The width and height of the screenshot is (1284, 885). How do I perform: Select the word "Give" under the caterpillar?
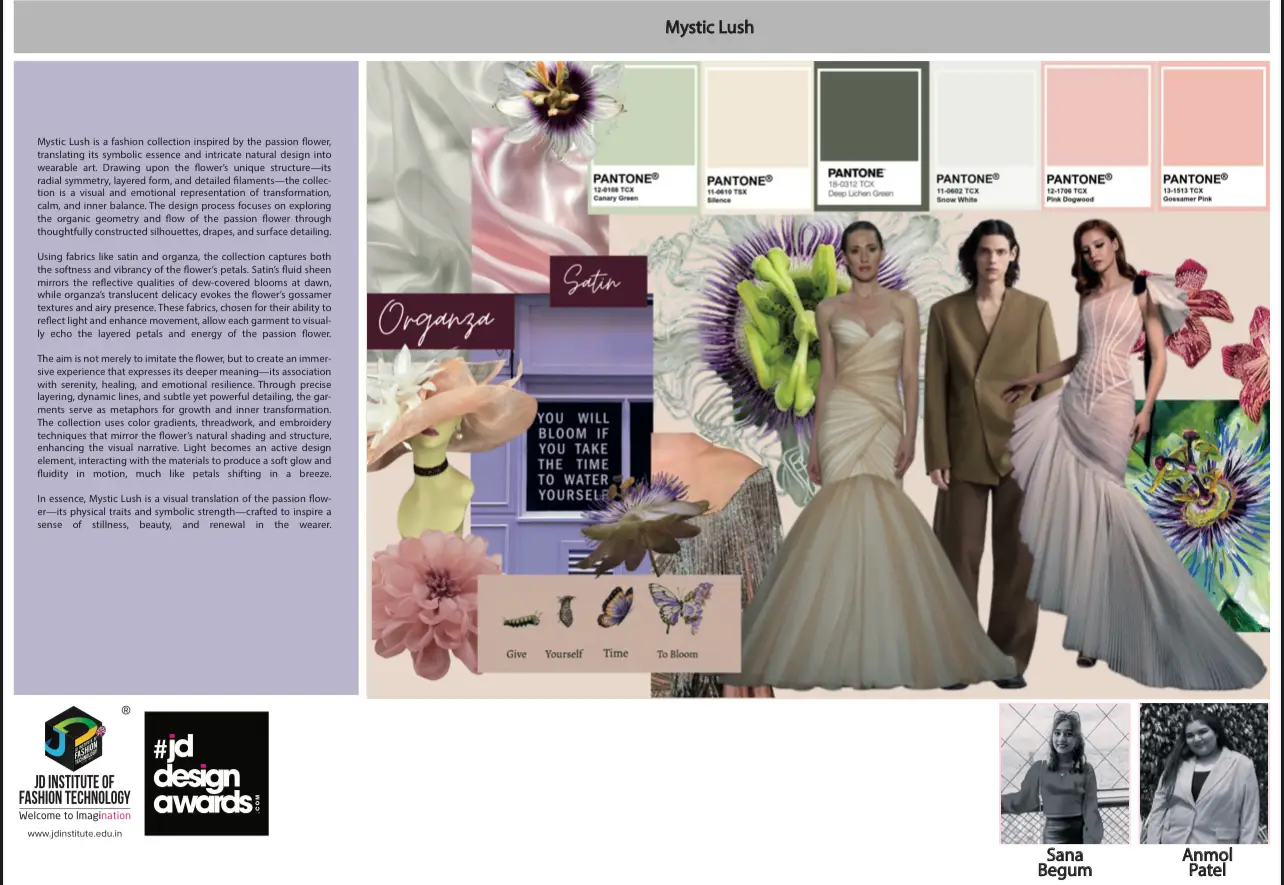(x=516, y=654)
